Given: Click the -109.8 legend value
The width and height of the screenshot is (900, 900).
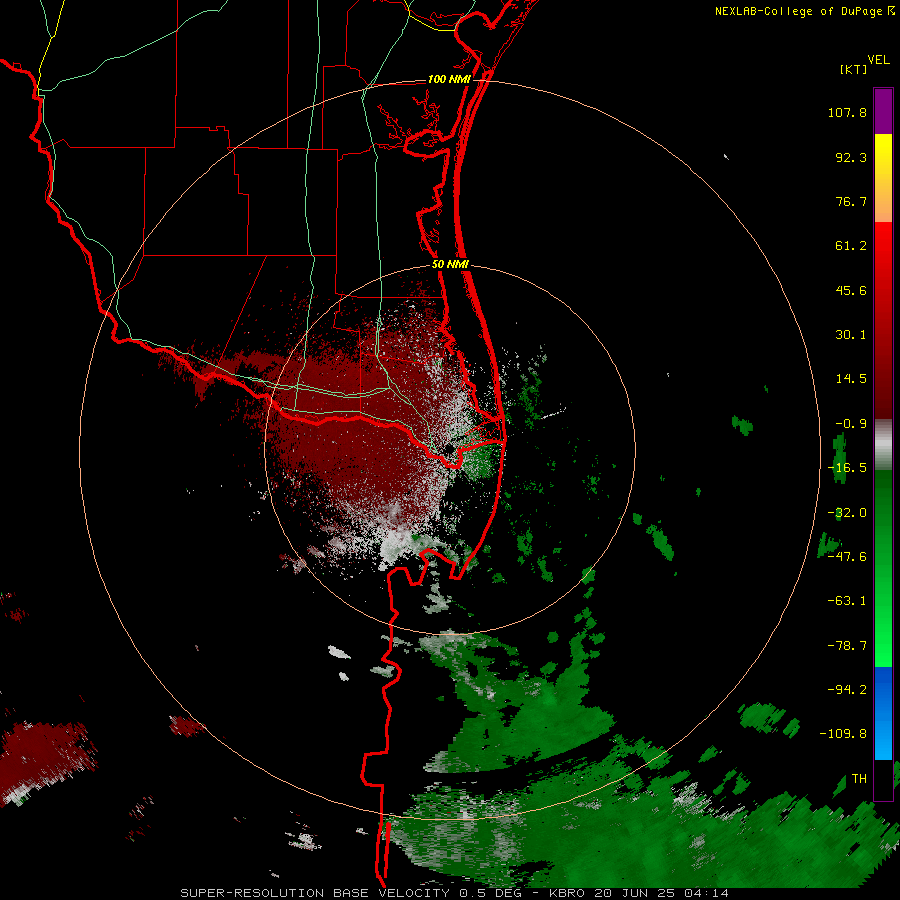Looking at the screenshot, I should pos(843,734).
